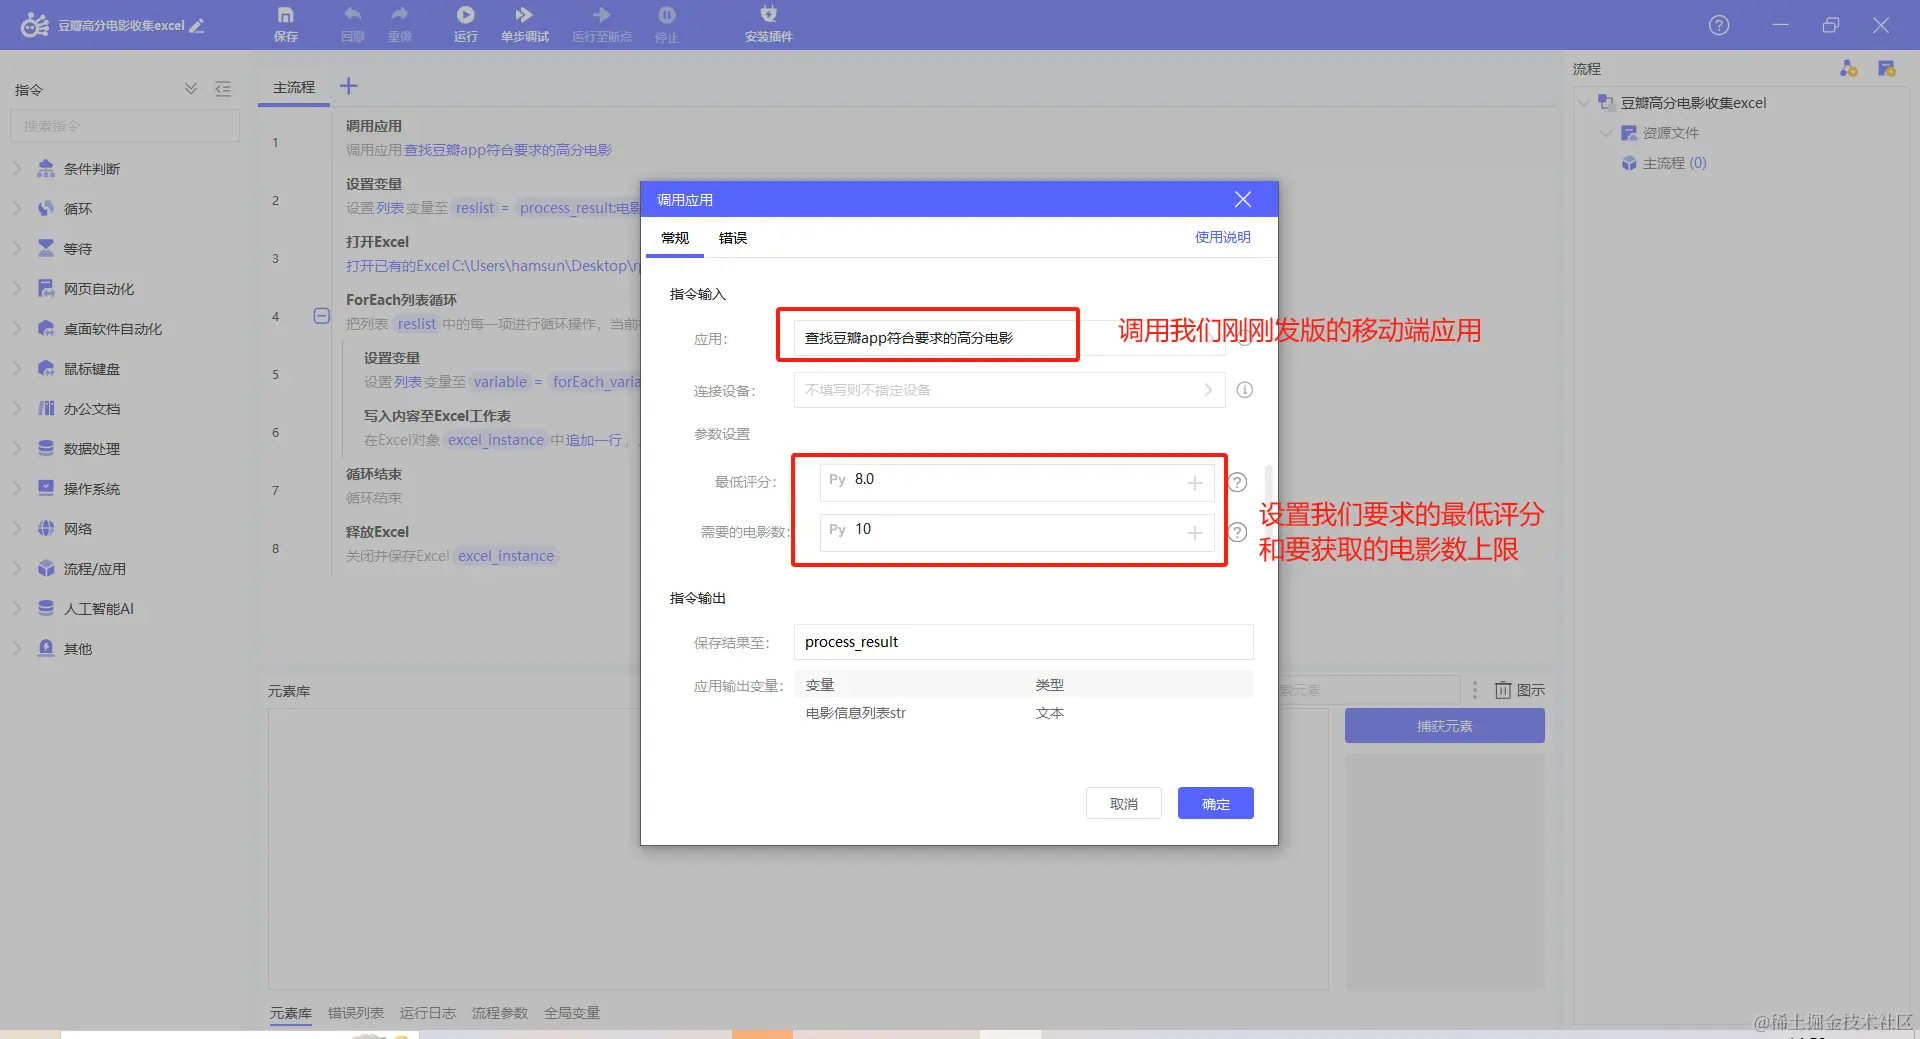The image size is (1920, 1039).
Task: Click the 图示 icon in element library
Action: (1520, 690)
